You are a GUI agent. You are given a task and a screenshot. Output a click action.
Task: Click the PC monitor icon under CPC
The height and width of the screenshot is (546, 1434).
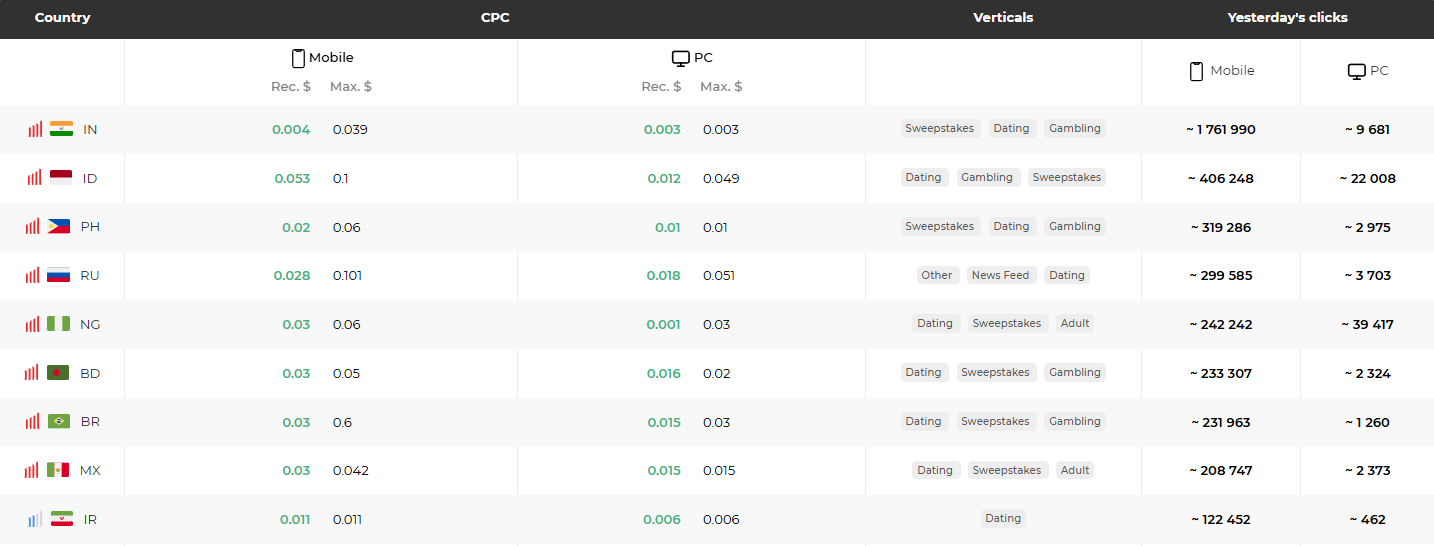coord(680,58)
